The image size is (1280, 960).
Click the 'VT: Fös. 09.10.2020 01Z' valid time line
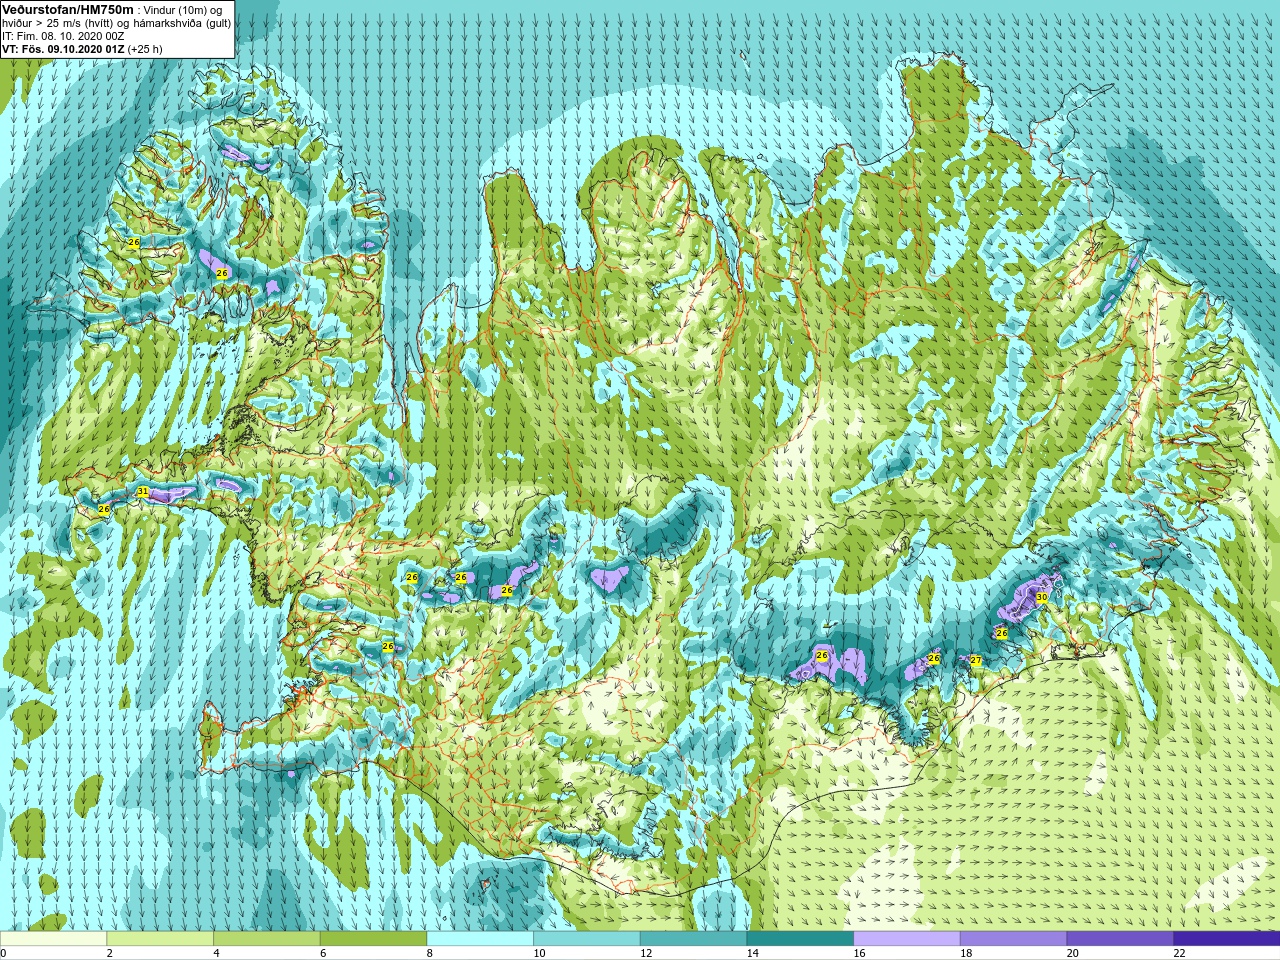tap(61, 49)
